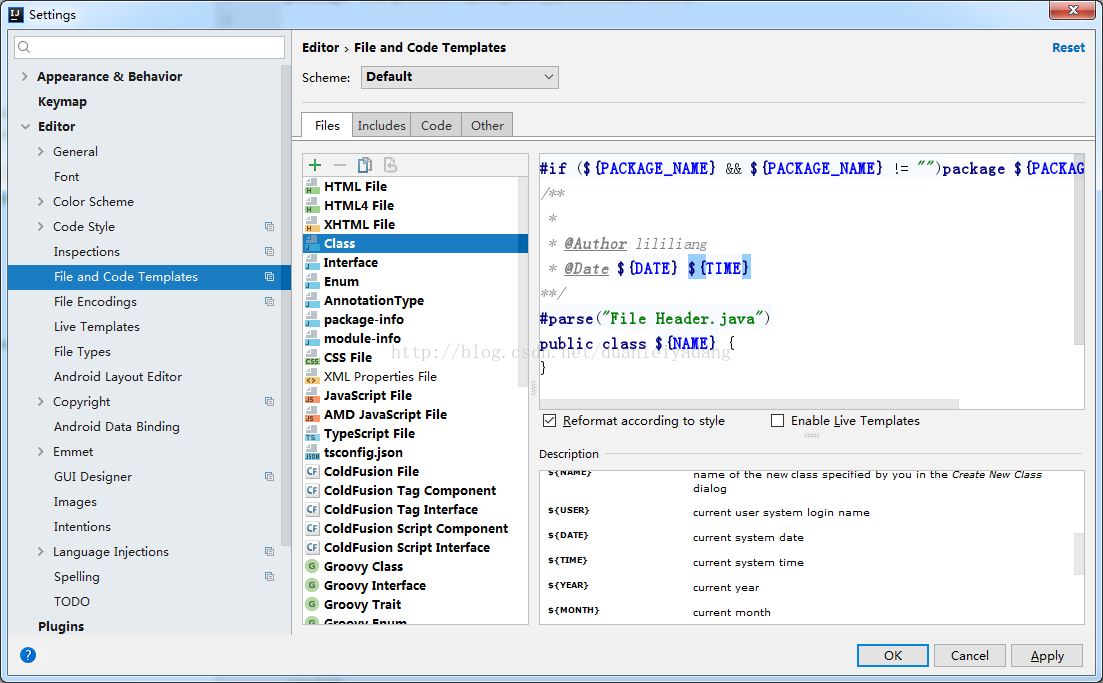The image size is (1103, 683).
Task: Click the template editor horizontal scrollbar
Action: click(749, 404)
